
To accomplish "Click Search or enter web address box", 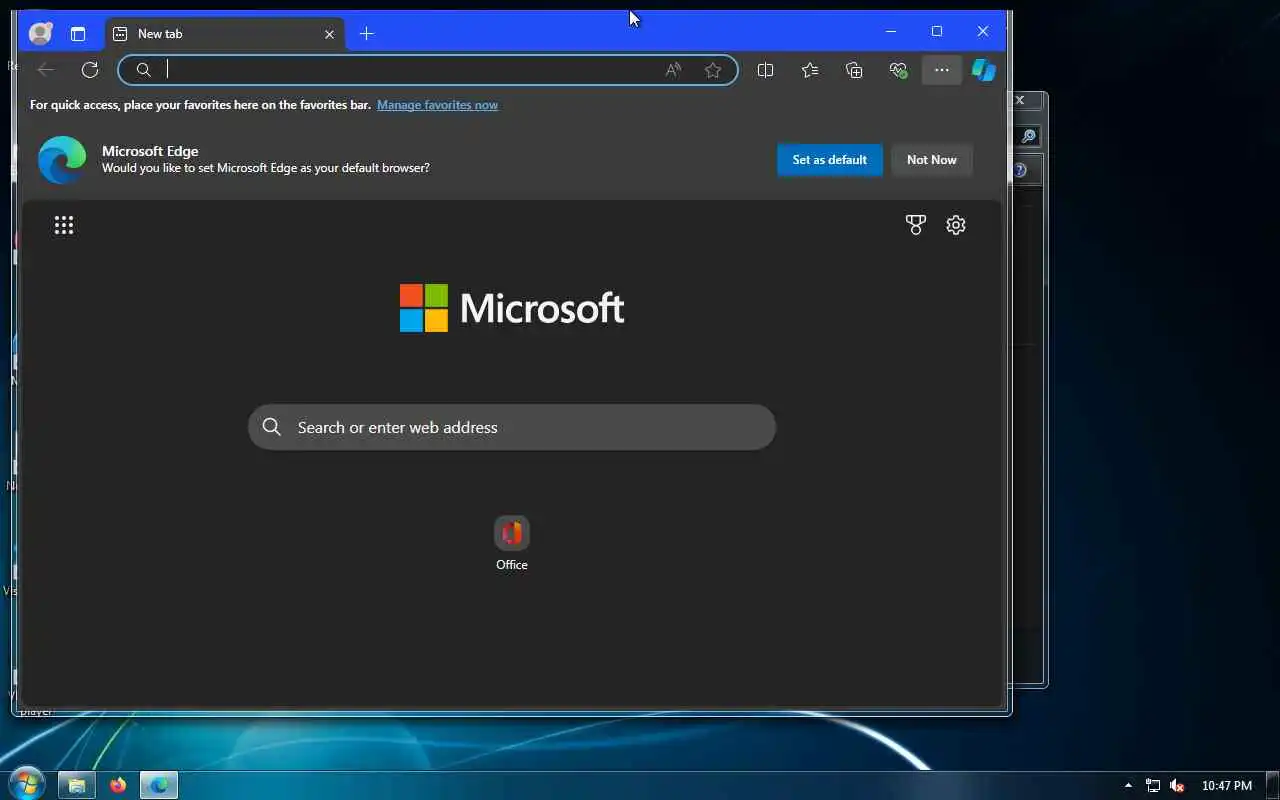I will click(512, 427).
